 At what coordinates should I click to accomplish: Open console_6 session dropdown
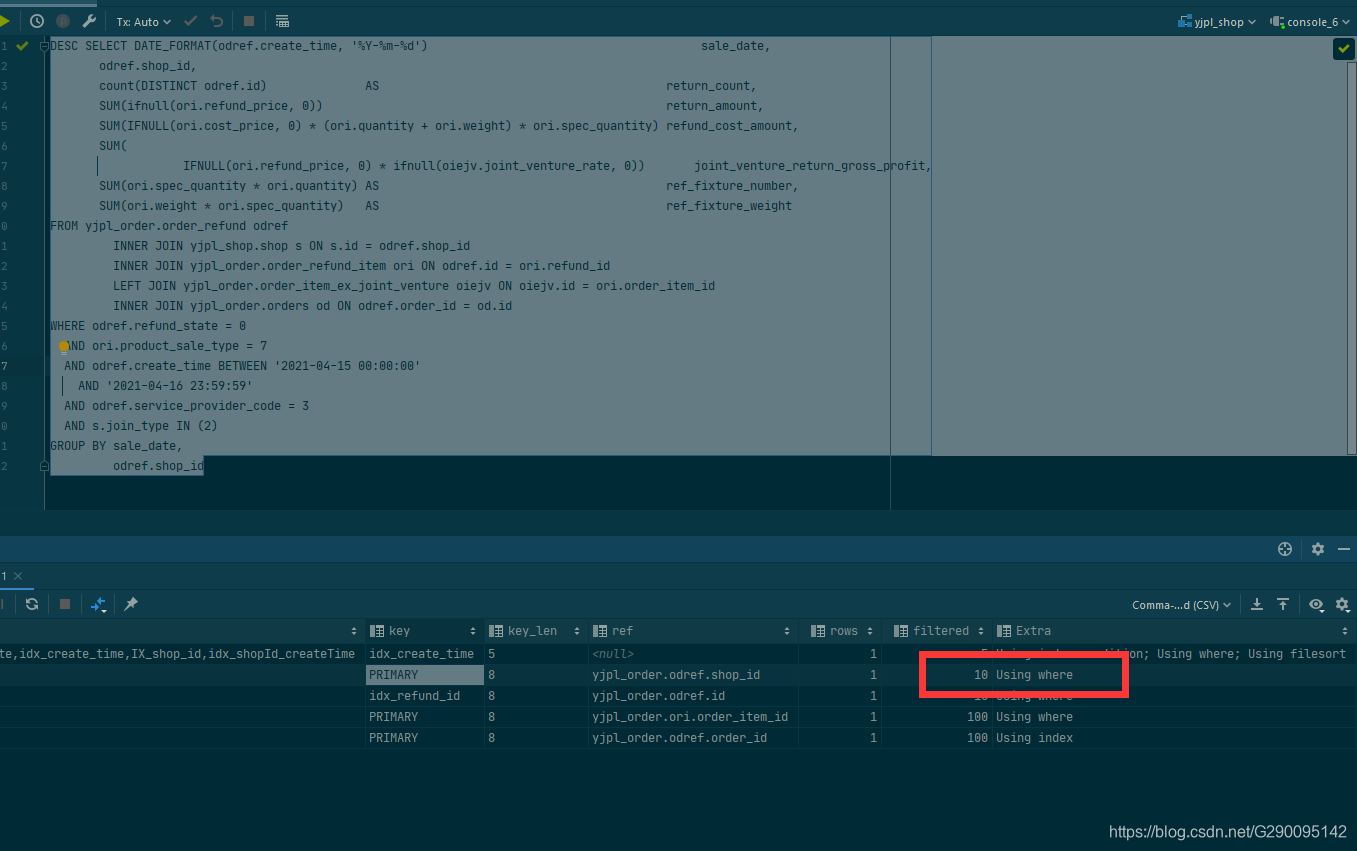1310,21
